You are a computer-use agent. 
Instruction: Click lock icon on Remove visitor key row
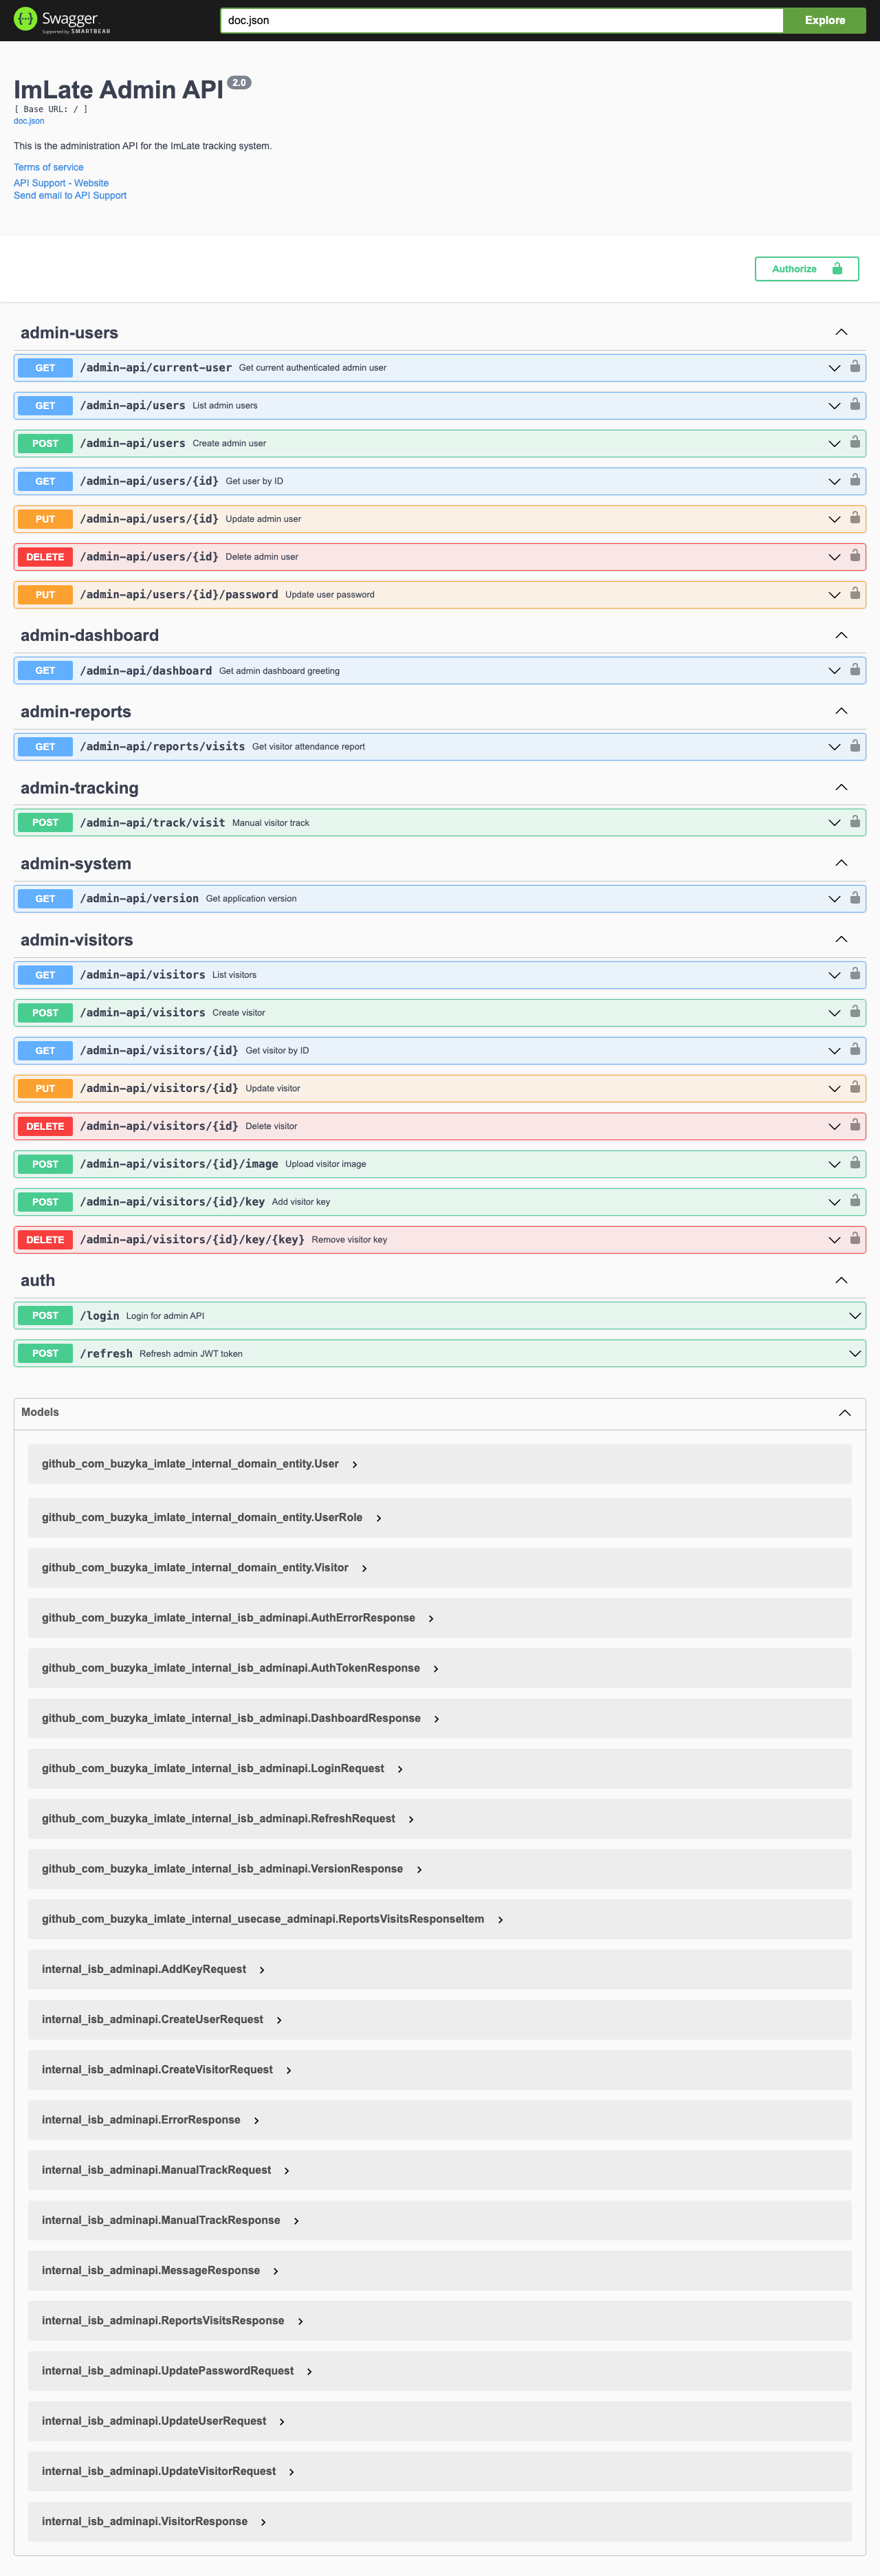coord(855,1239)
